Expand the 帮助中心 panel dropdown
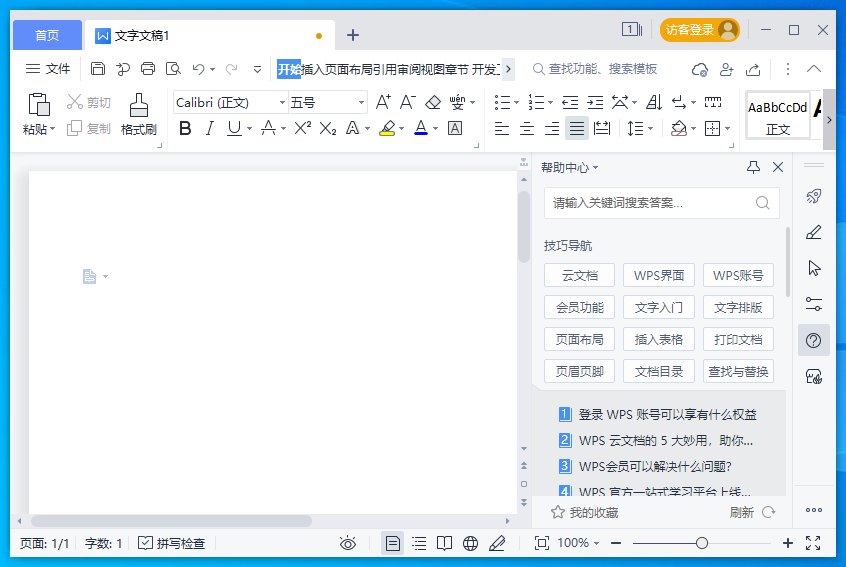Viewport: 846px width, 567px height. coord(596,168)
